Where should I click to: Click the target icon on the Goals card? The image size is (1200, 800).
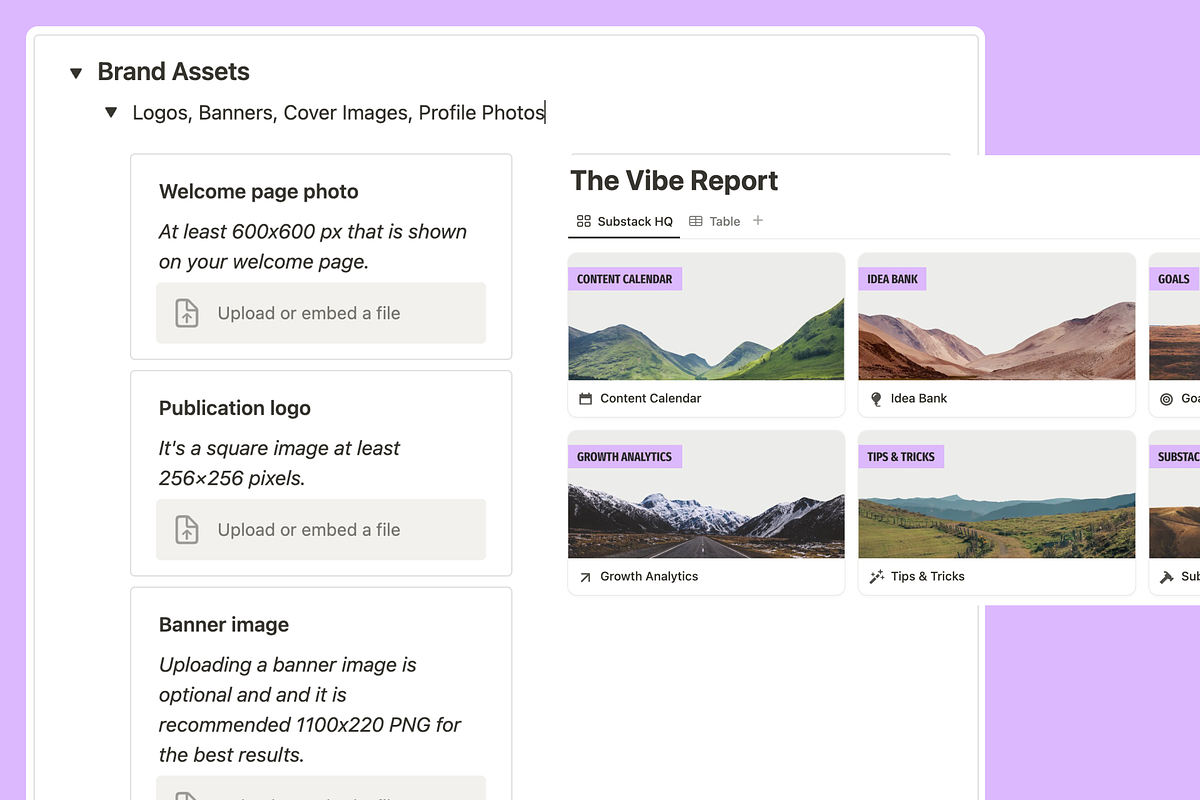tap(1166, 399)
